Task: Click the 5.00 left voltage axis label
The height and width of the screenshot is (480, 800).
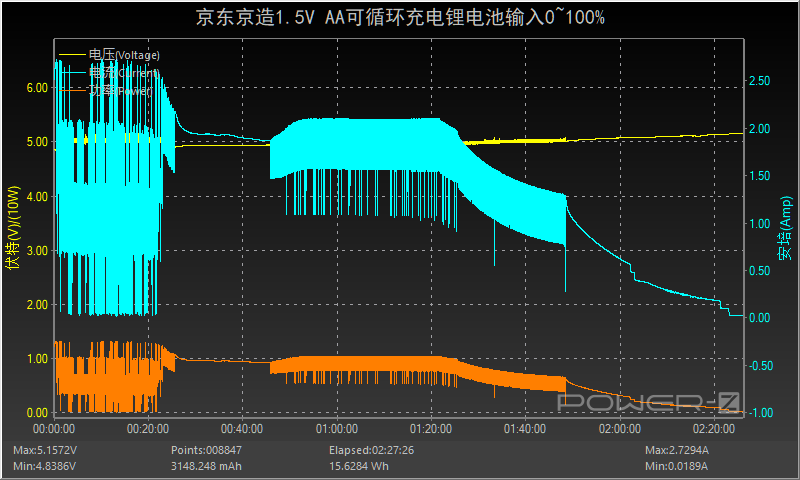Action: pyautogui.click(x=37, y=142)
